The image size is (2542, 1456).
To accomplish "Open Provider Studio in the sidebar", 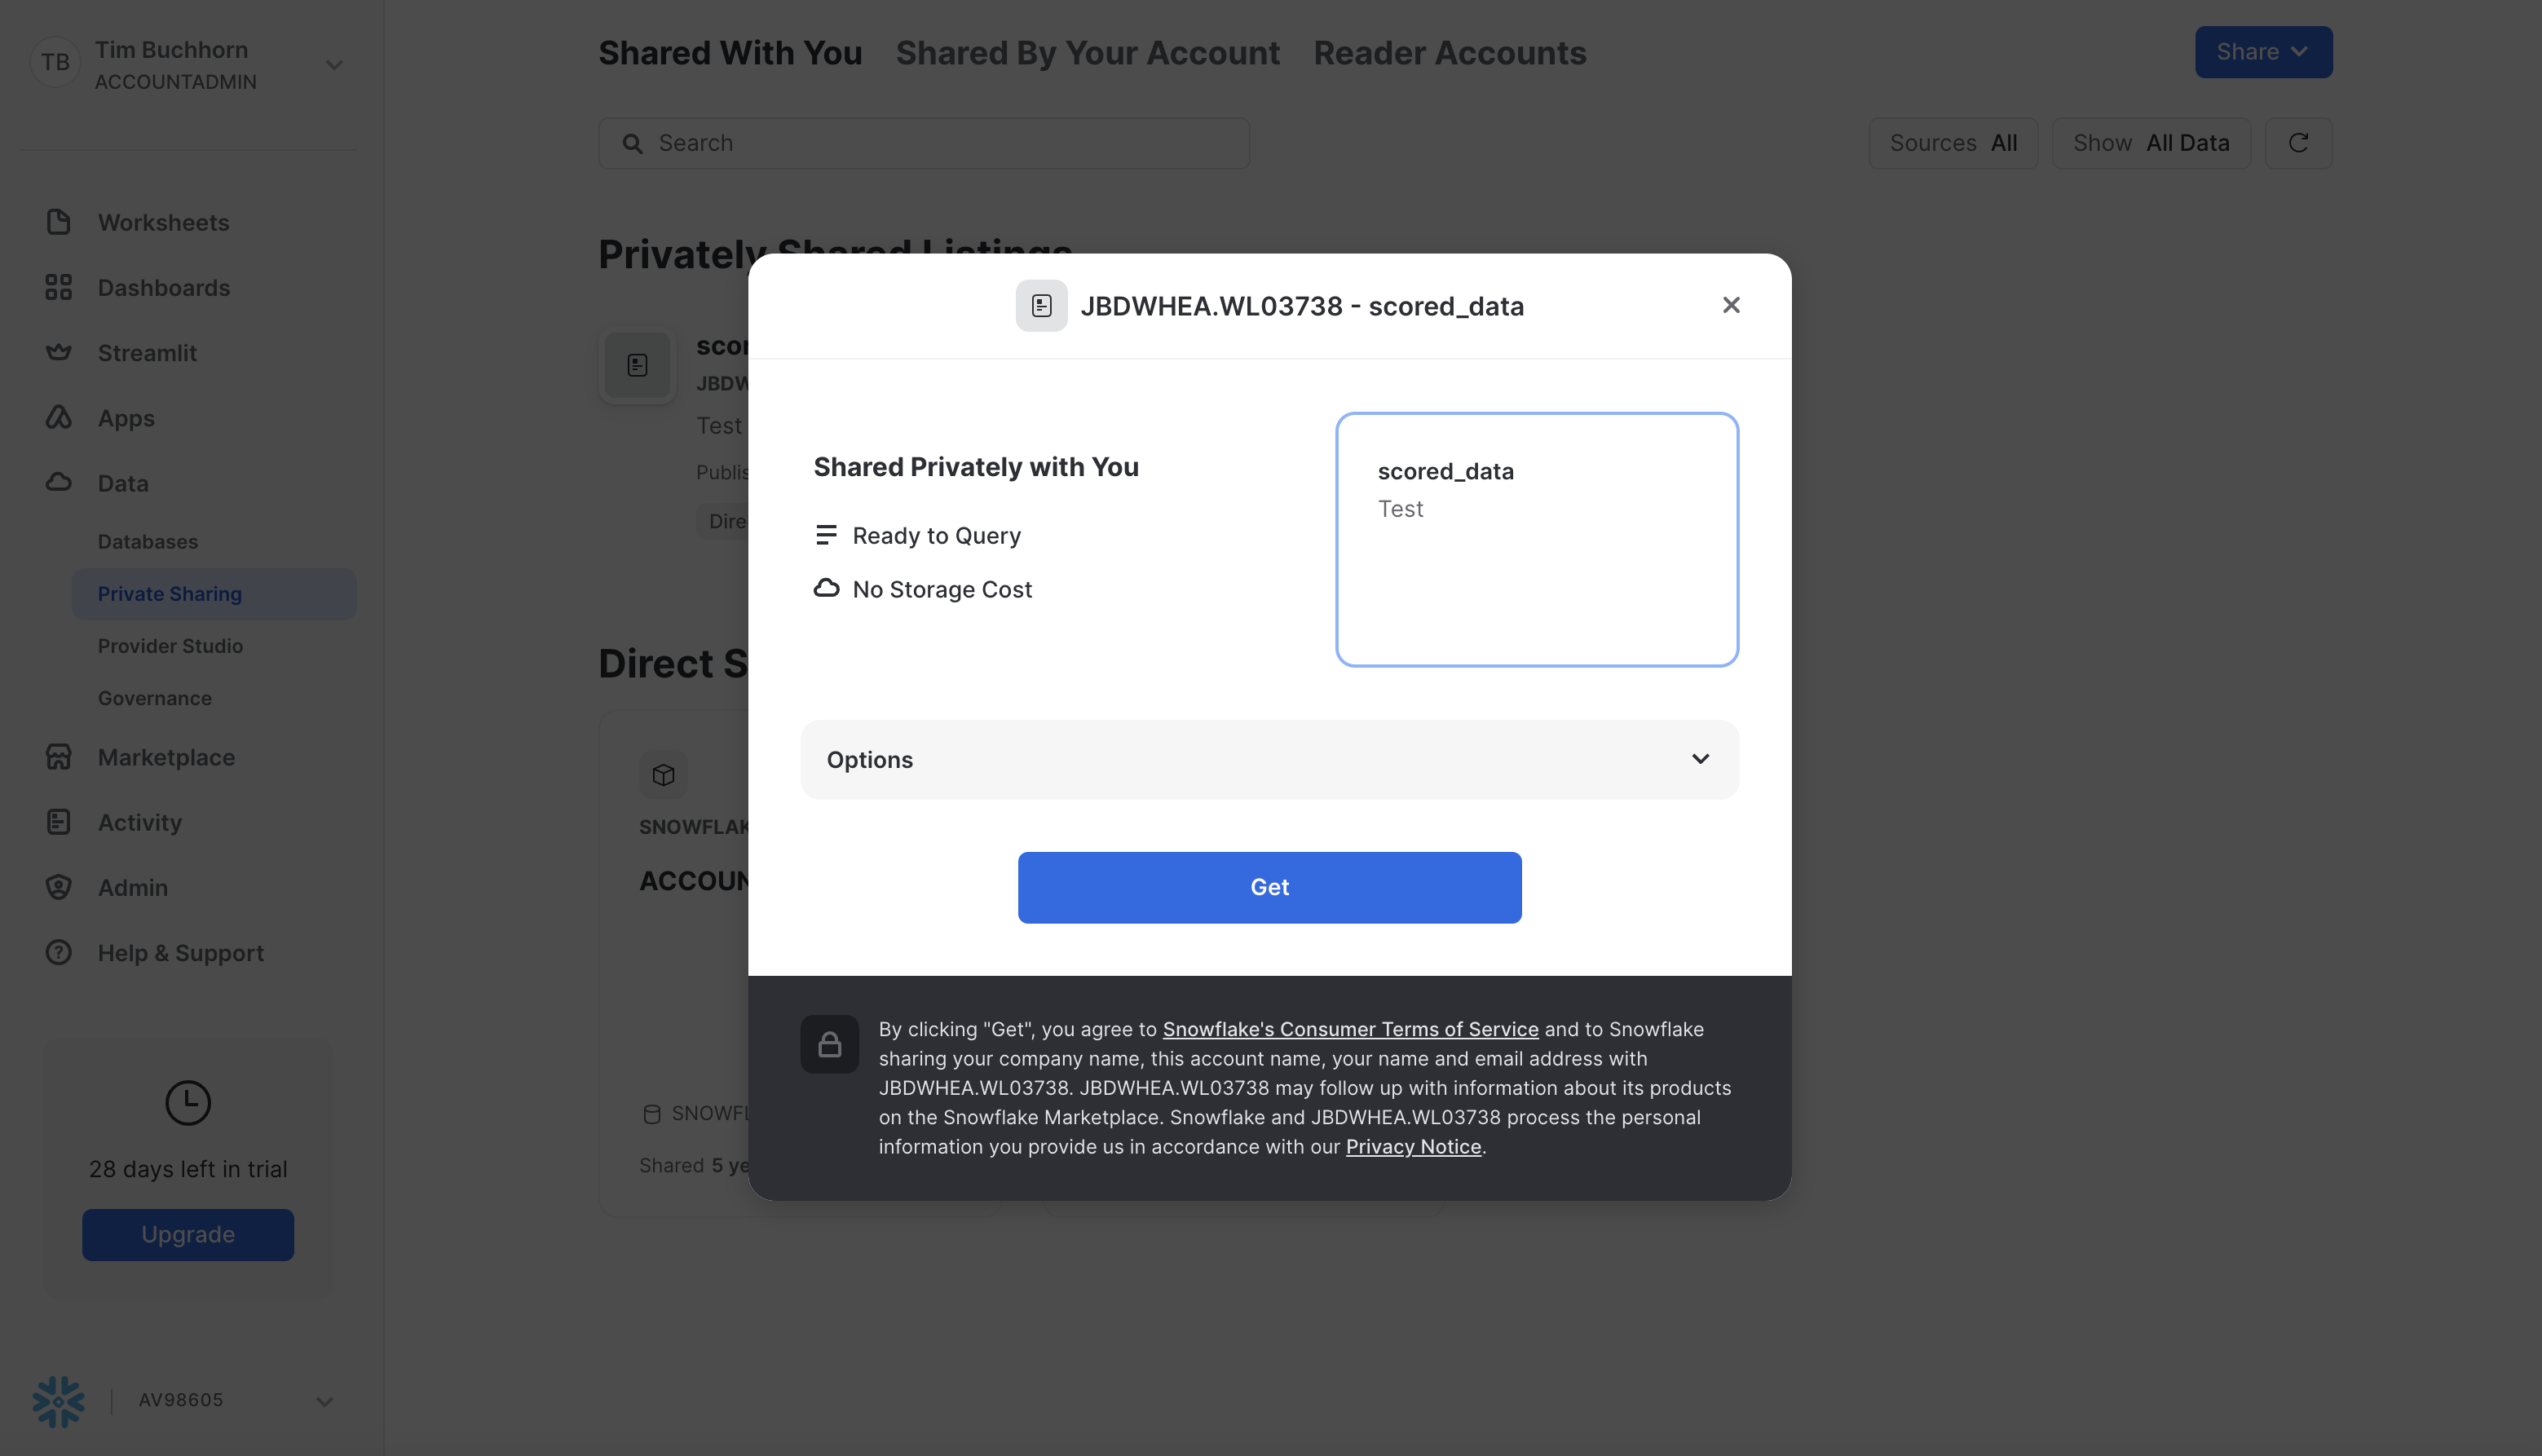I will tap(170, 646).
